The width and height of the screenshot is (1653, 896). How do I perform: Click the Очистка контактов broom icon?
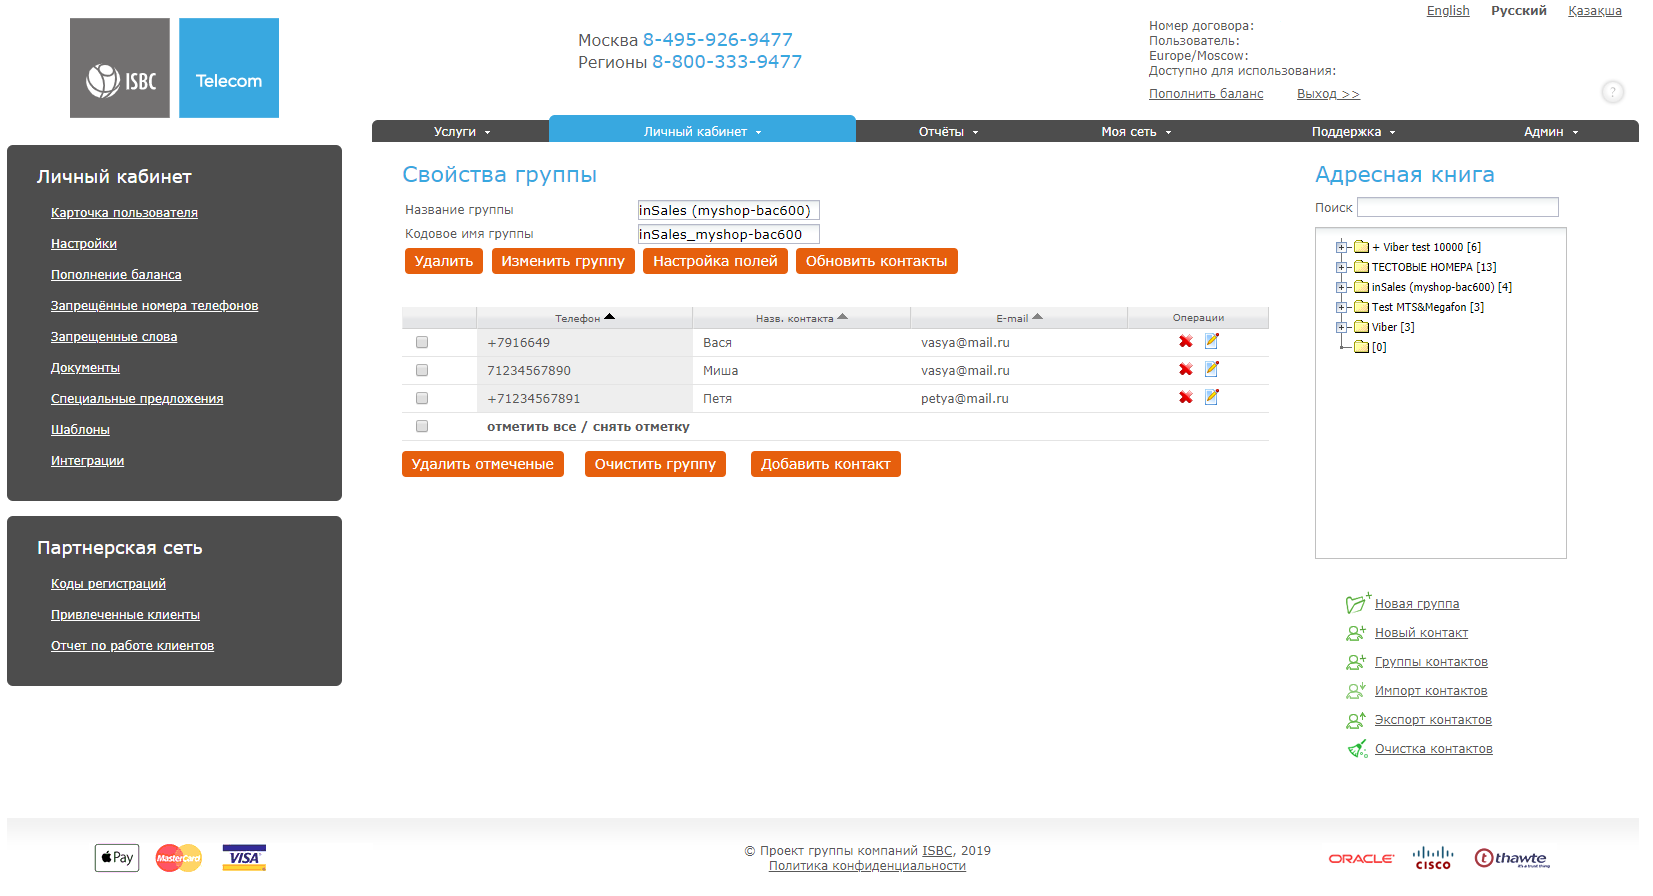point(1357,749)
